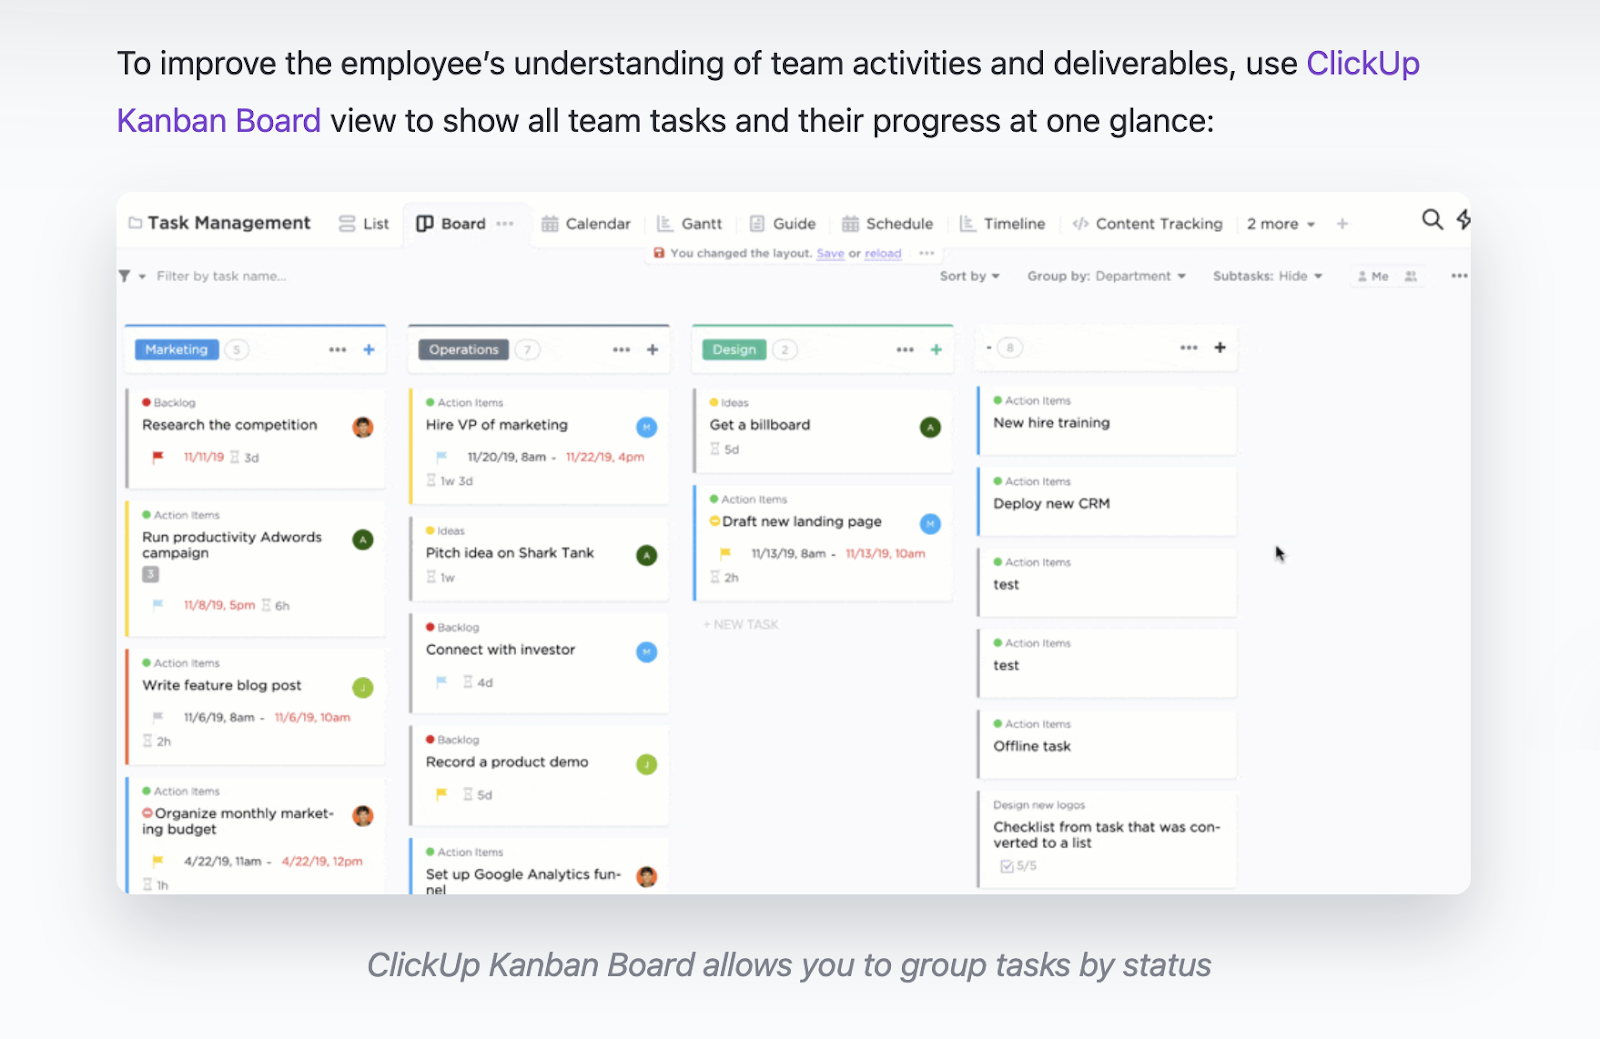Viewport: 1600px width, 1039px height.
Task: Click Save link in layout notice
Action: click(x=830, y=254)
